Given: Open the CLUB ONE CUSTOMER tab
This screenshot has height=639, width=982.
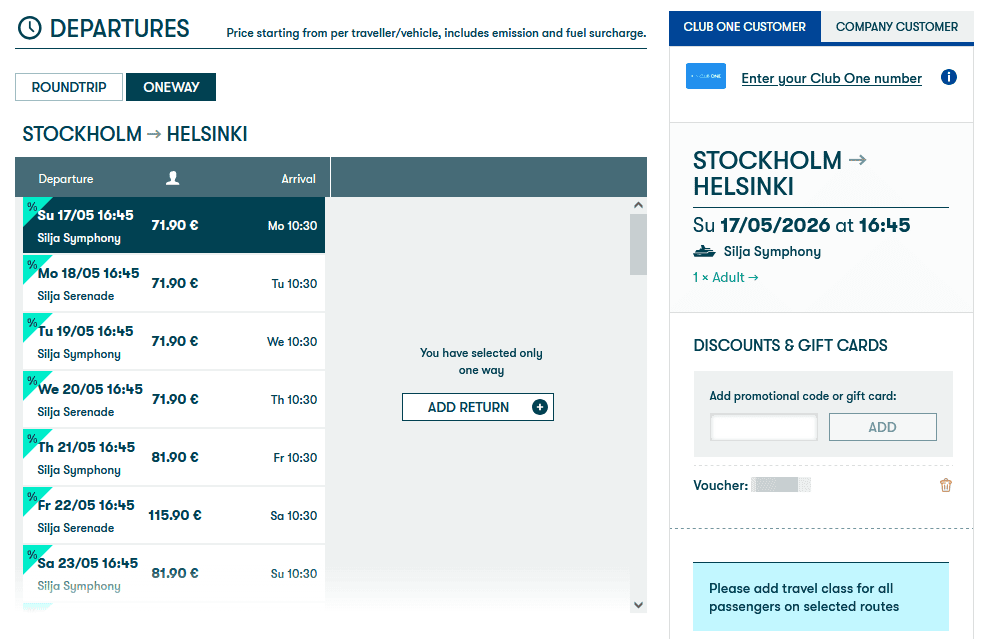Looking at the screenshot, I should pyautogui.click(x=744, y=26).
